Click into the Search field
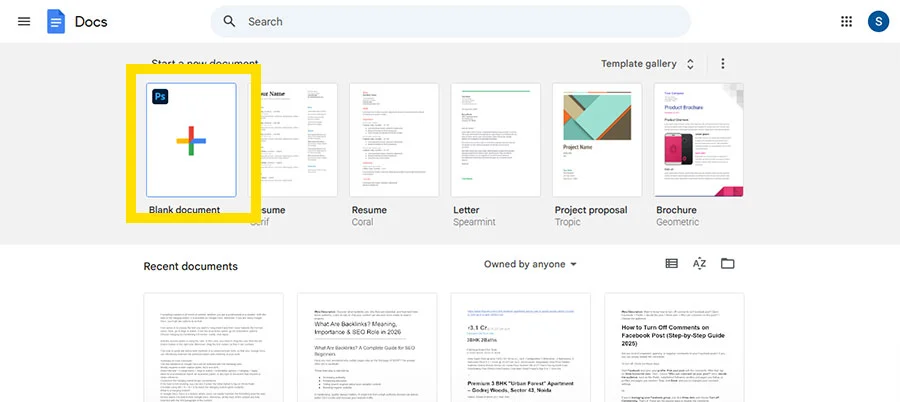Screen dimensions: 900x402 click(451, 22)
